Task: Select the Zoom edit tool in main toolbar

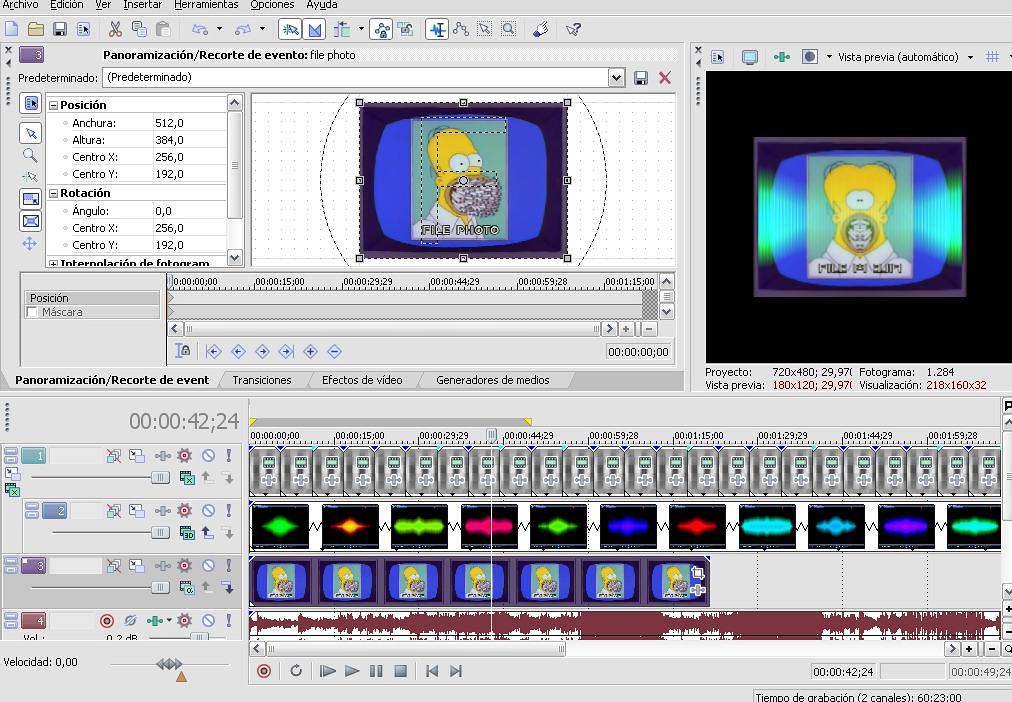Action: click(x=509, y=29)
